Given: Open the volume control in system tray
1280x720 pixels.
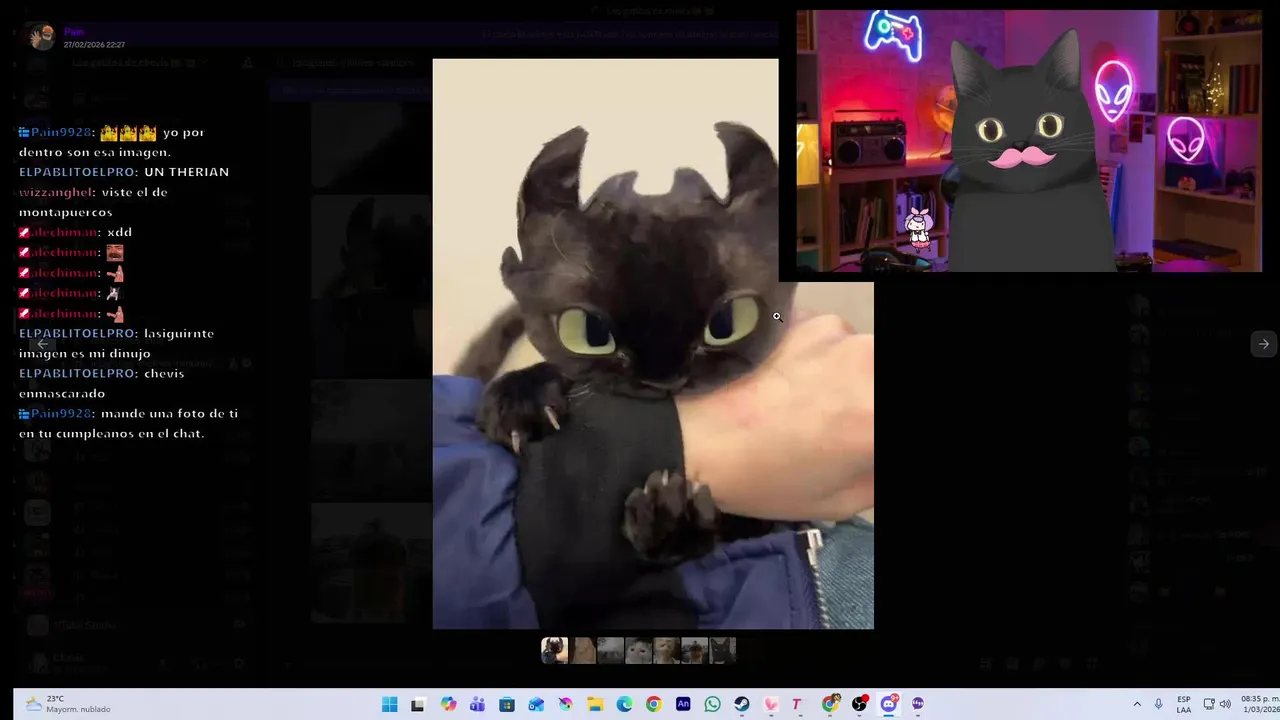Looking at the screenshot, I should pos(1225,705).
